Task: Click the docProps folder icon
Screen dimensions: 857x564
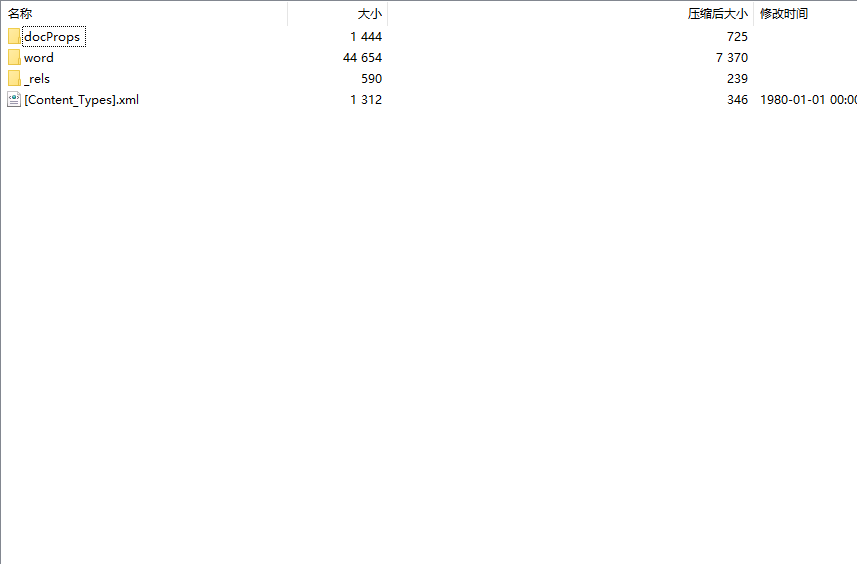Action: (14, 37)
